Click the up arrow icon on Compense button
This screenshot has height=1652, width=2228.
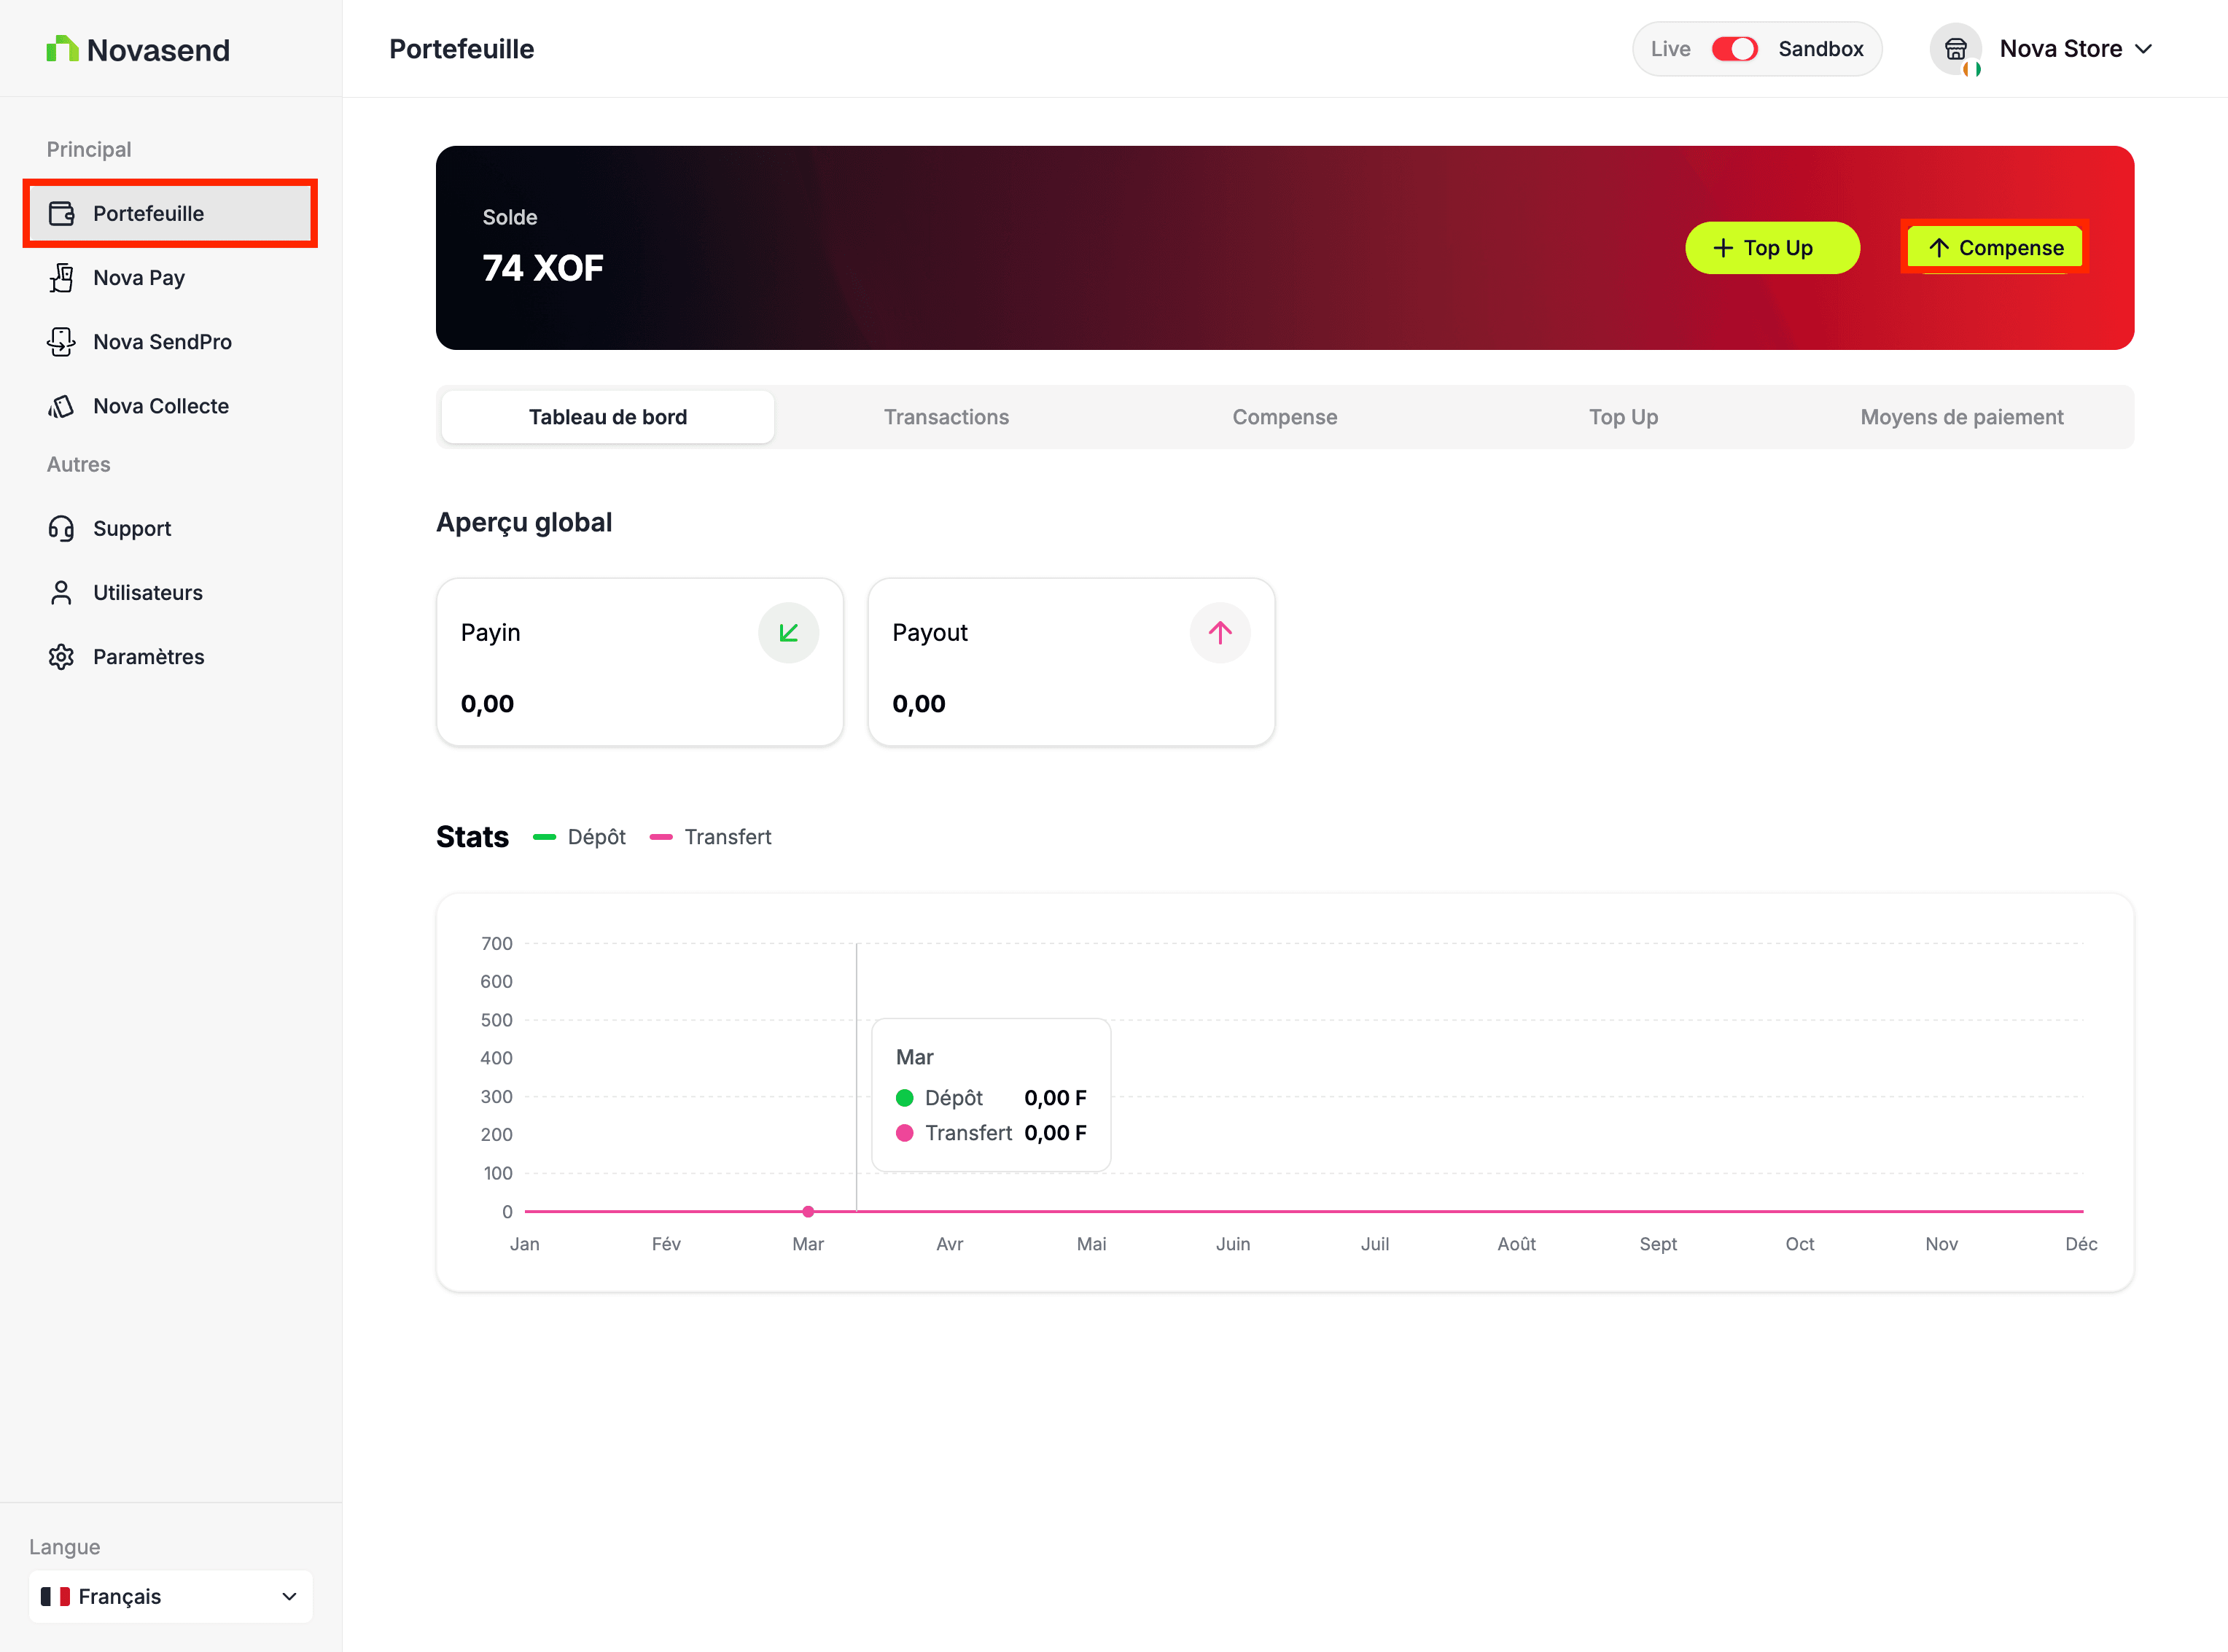pyautogui.click(x=1939, y=248)
